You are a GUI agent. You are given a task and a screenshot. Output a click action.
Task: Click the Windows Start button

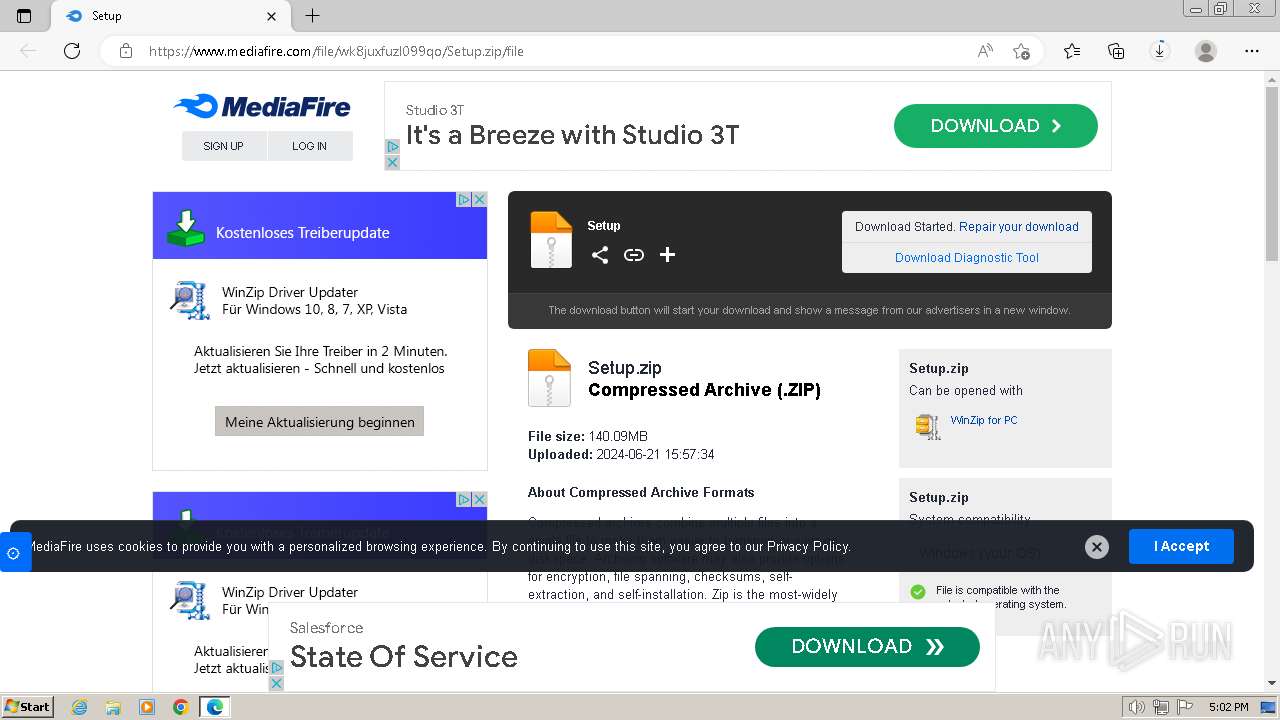pos(28,707)
